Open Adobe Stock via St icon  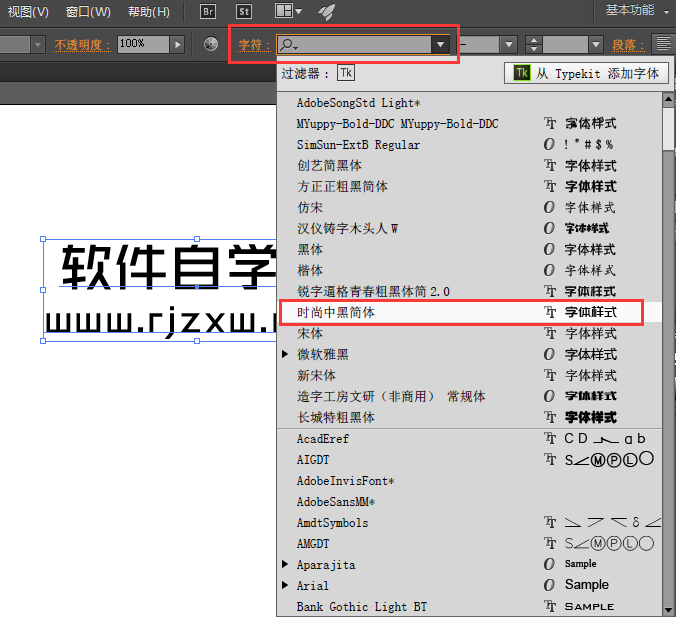point(244,11)
